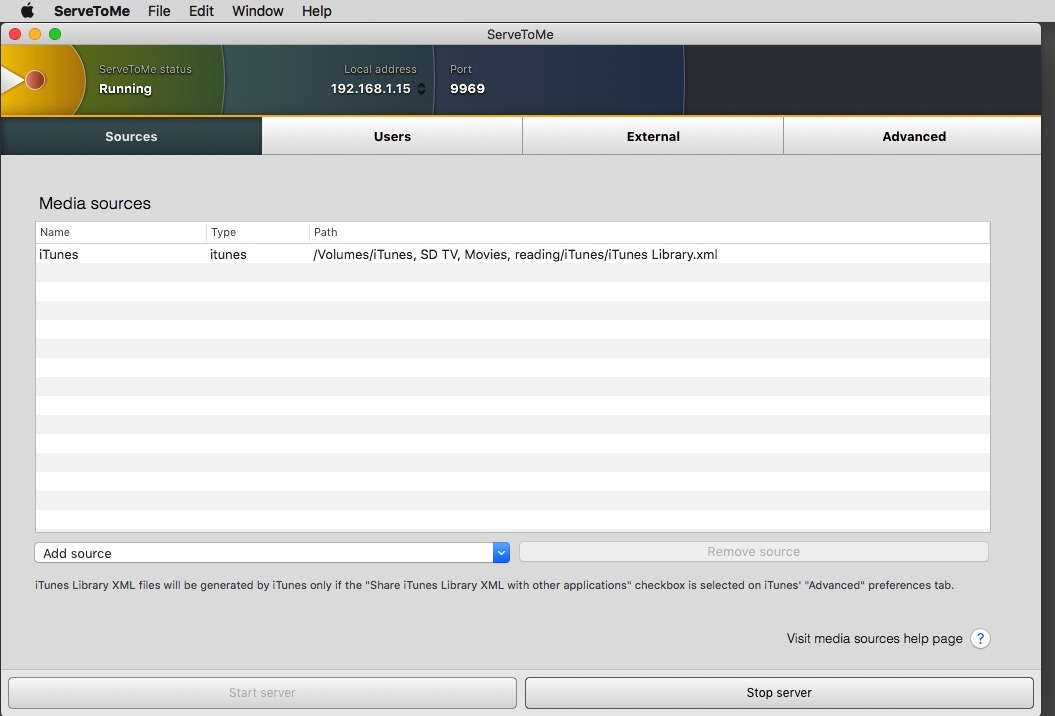The image size is (1055, 716).
Task: Click the Start server button
Action: click(262, 692)
